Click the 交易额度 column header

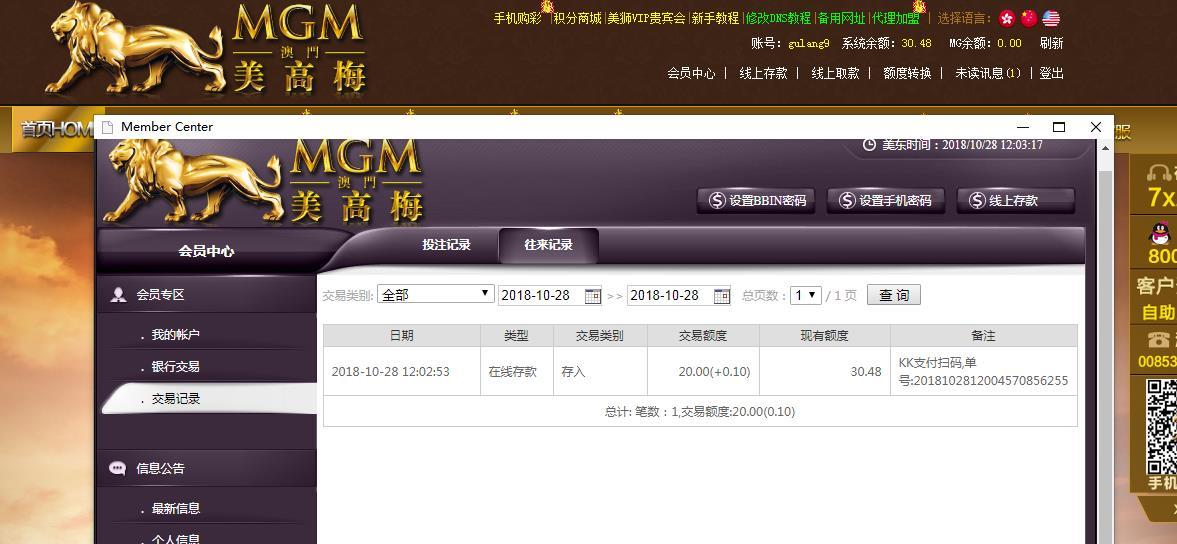point(703,336)
